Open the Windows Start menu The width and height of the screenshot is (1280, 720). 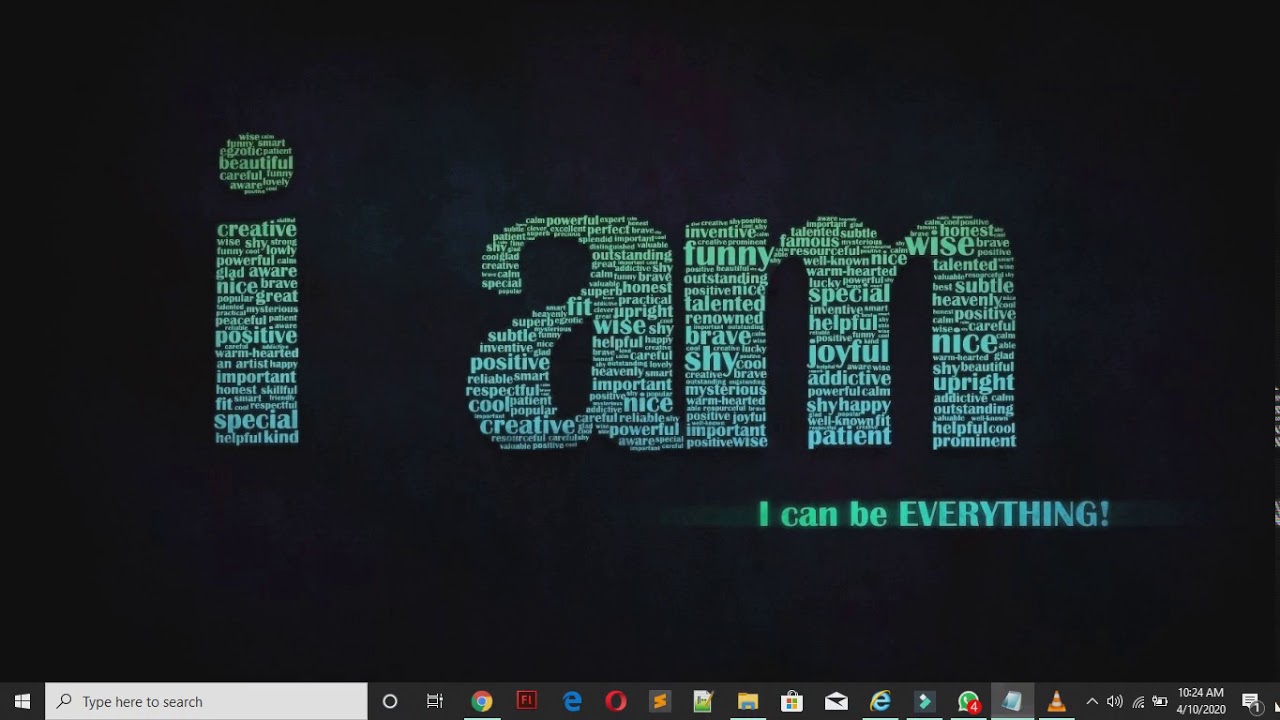22,701
